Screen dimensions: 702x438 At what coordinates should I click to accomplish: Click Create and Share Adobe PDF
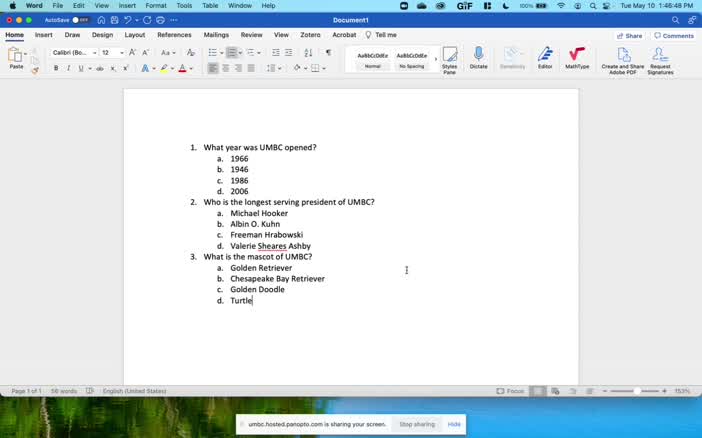[x=623, y=60]
